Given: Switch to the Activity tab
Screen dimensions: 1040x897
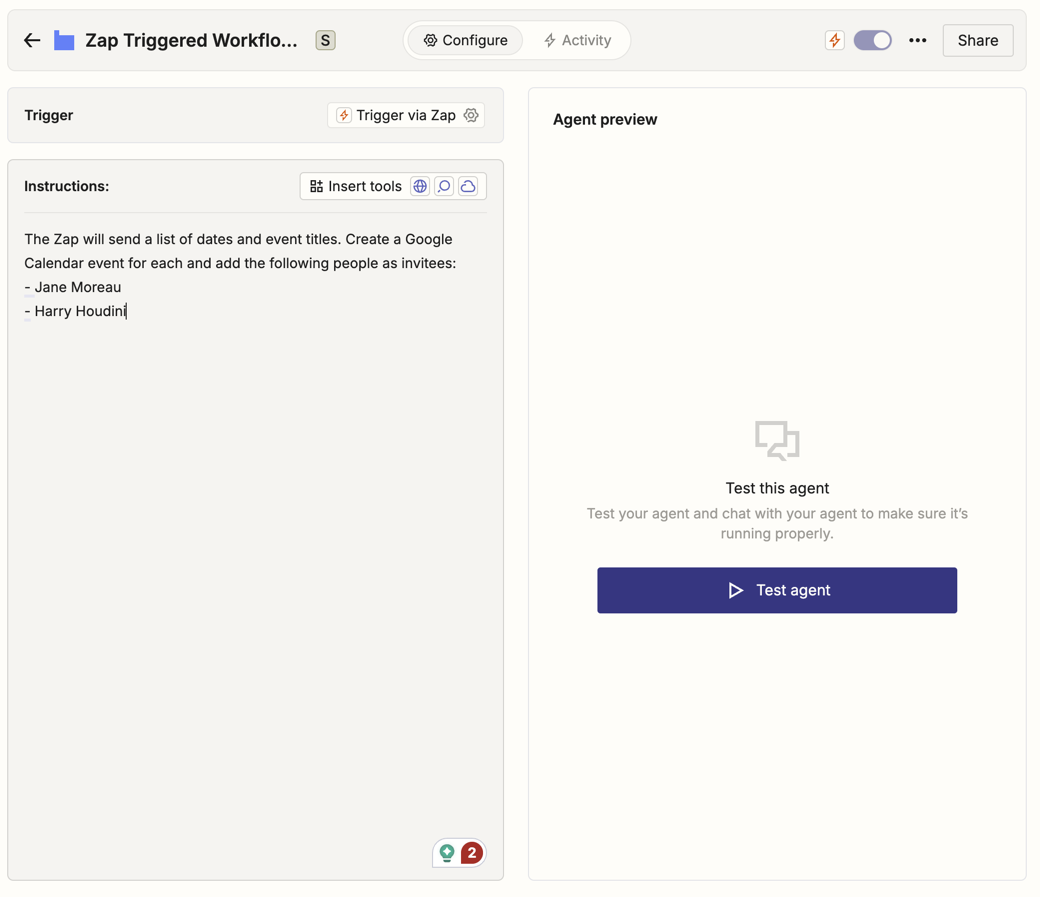Looking at the screenshot, I should [x=577, y=41].
